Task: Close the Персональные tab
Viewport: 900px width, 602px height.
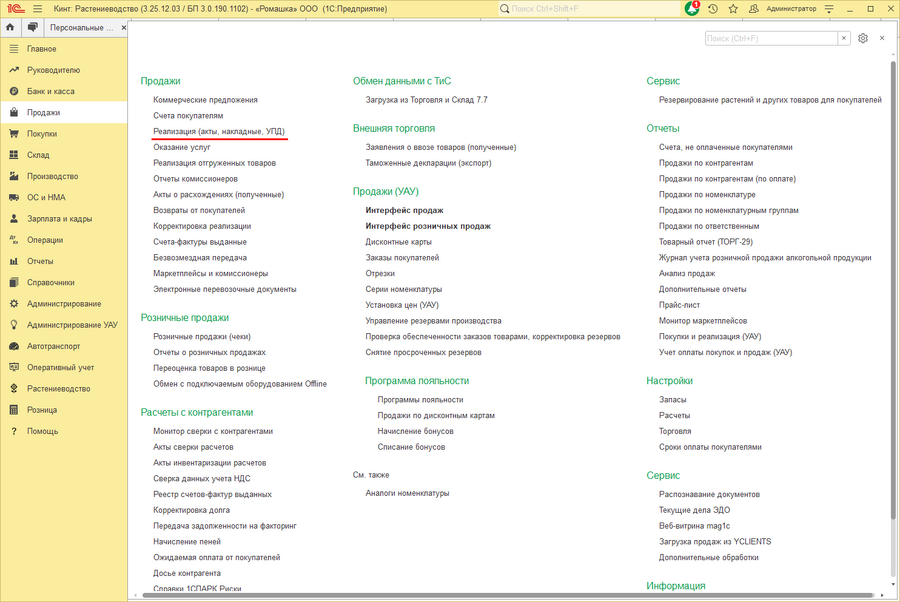Action: (x=123, y=28)
